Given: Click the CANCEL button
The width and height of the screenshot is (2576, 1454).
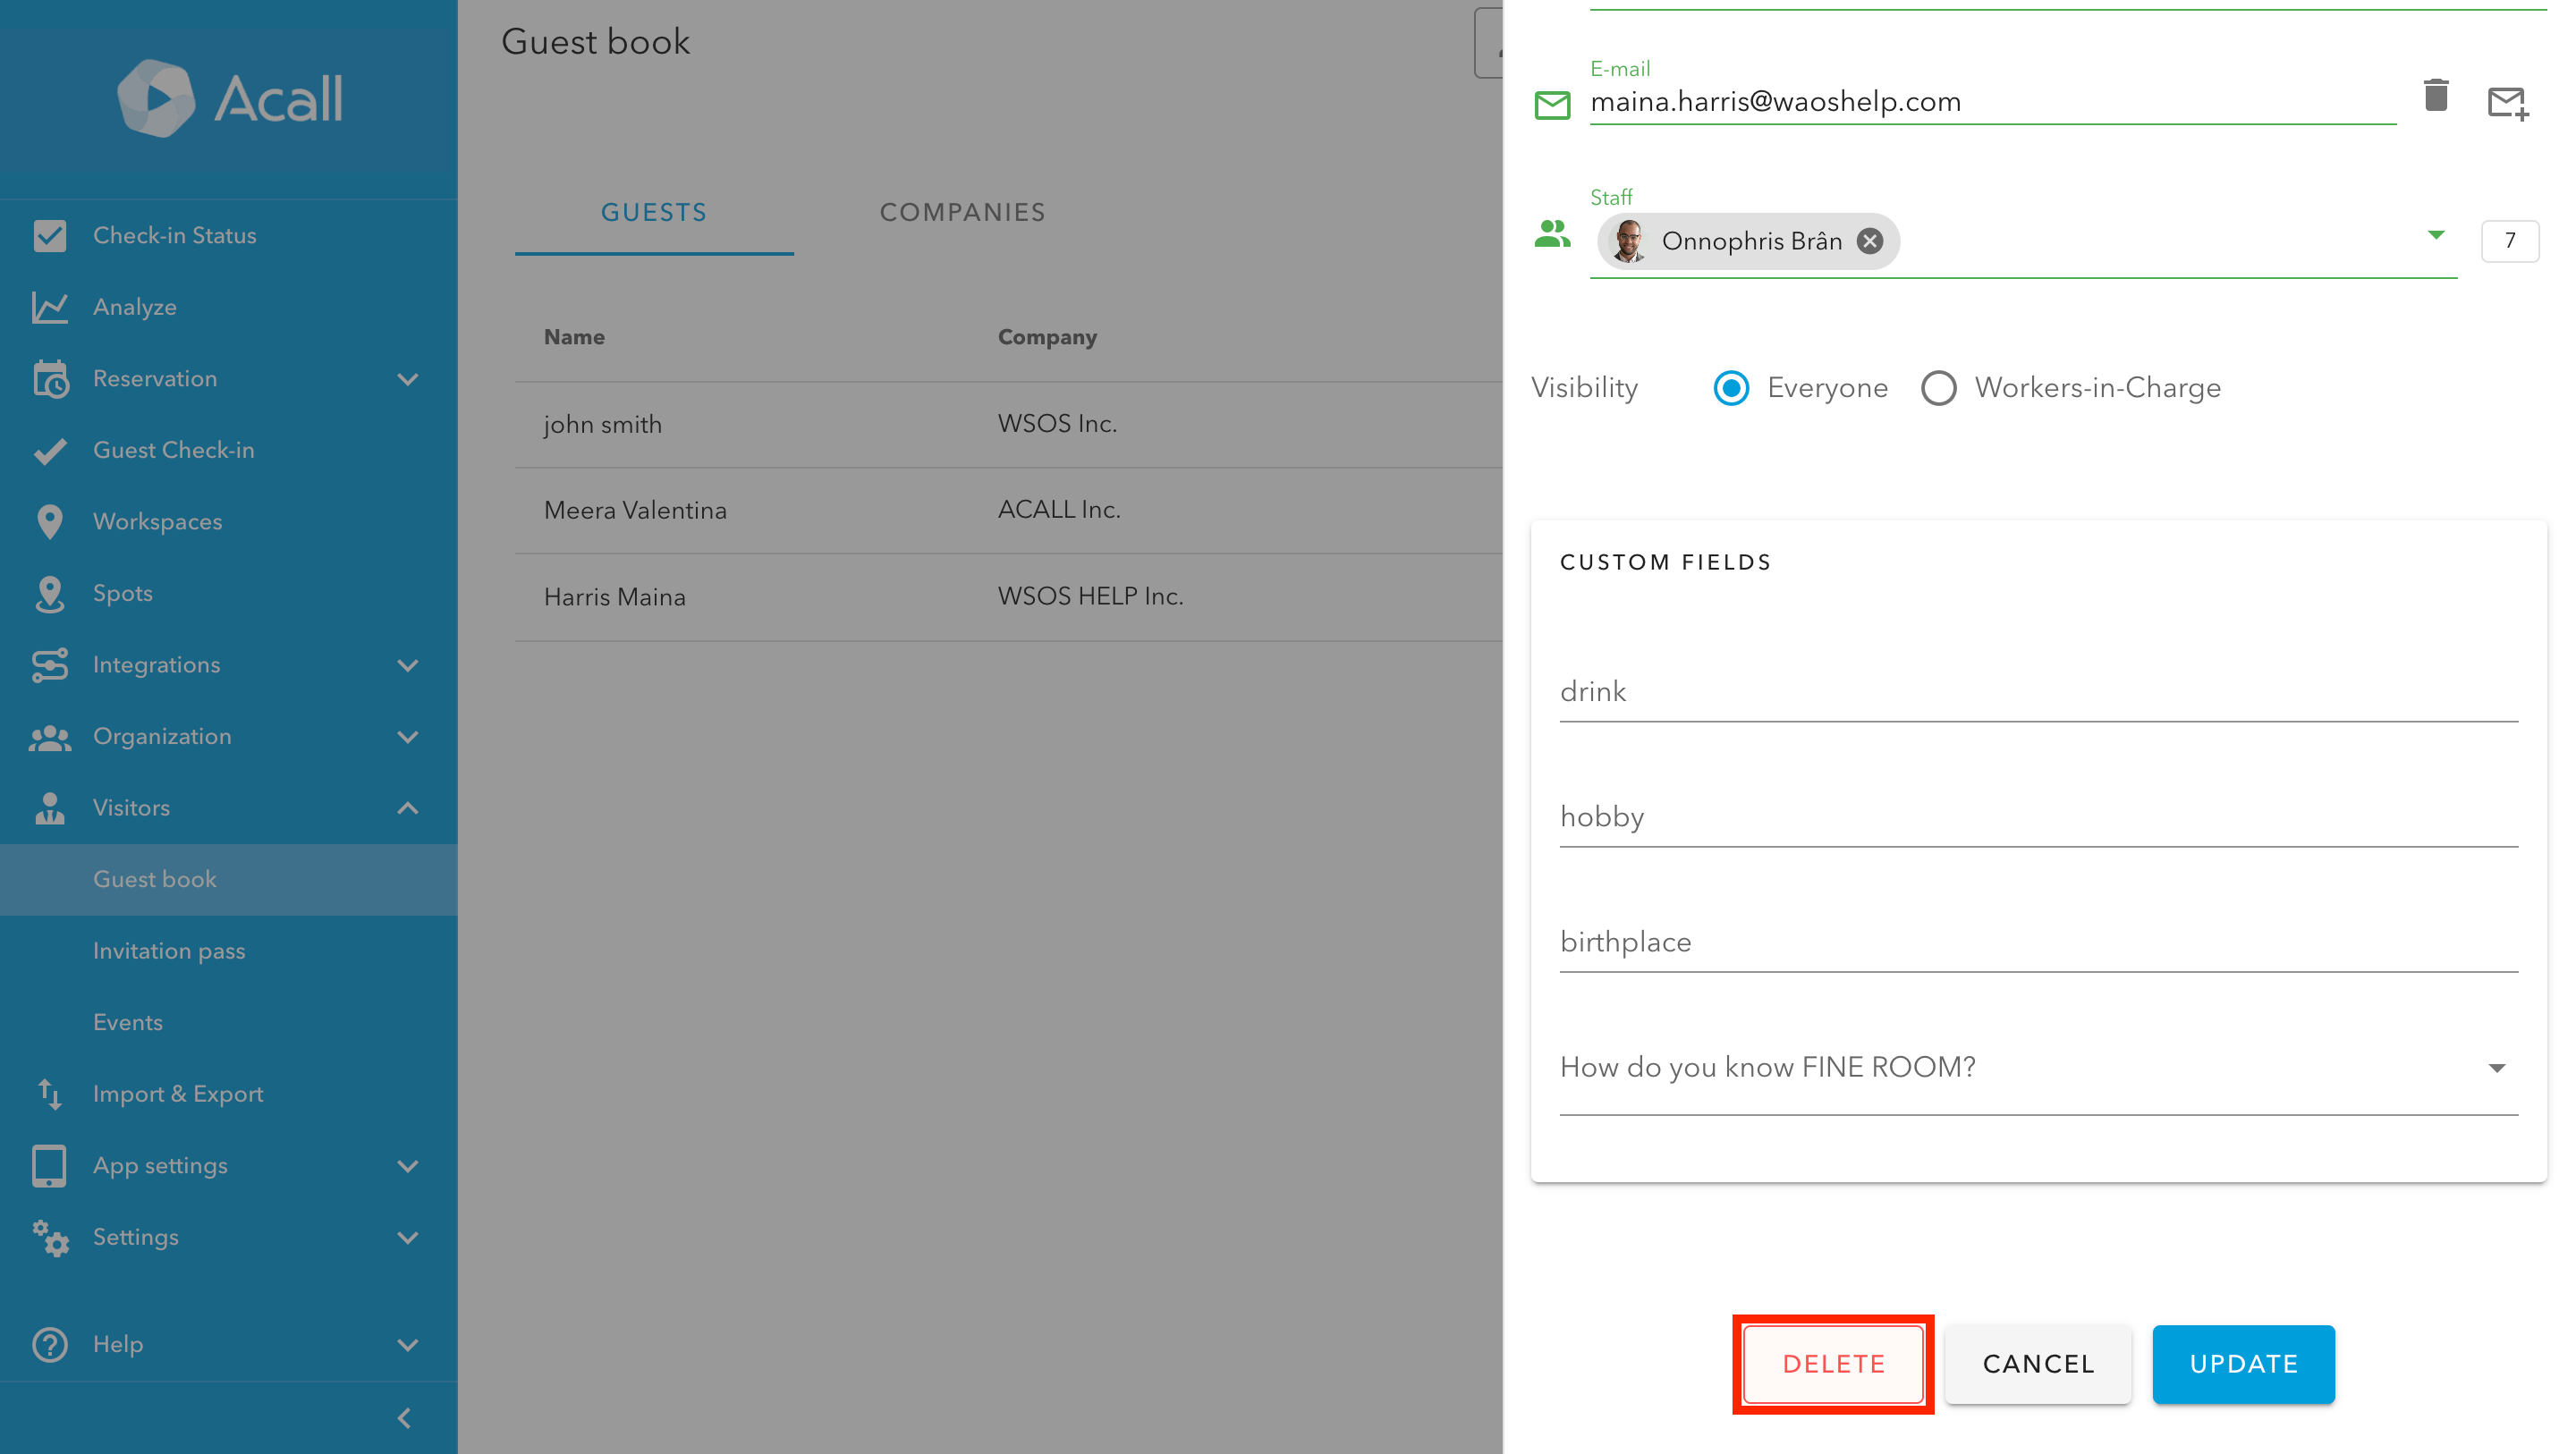Looking at the screenshot, I should [x=2038, y=1364].
